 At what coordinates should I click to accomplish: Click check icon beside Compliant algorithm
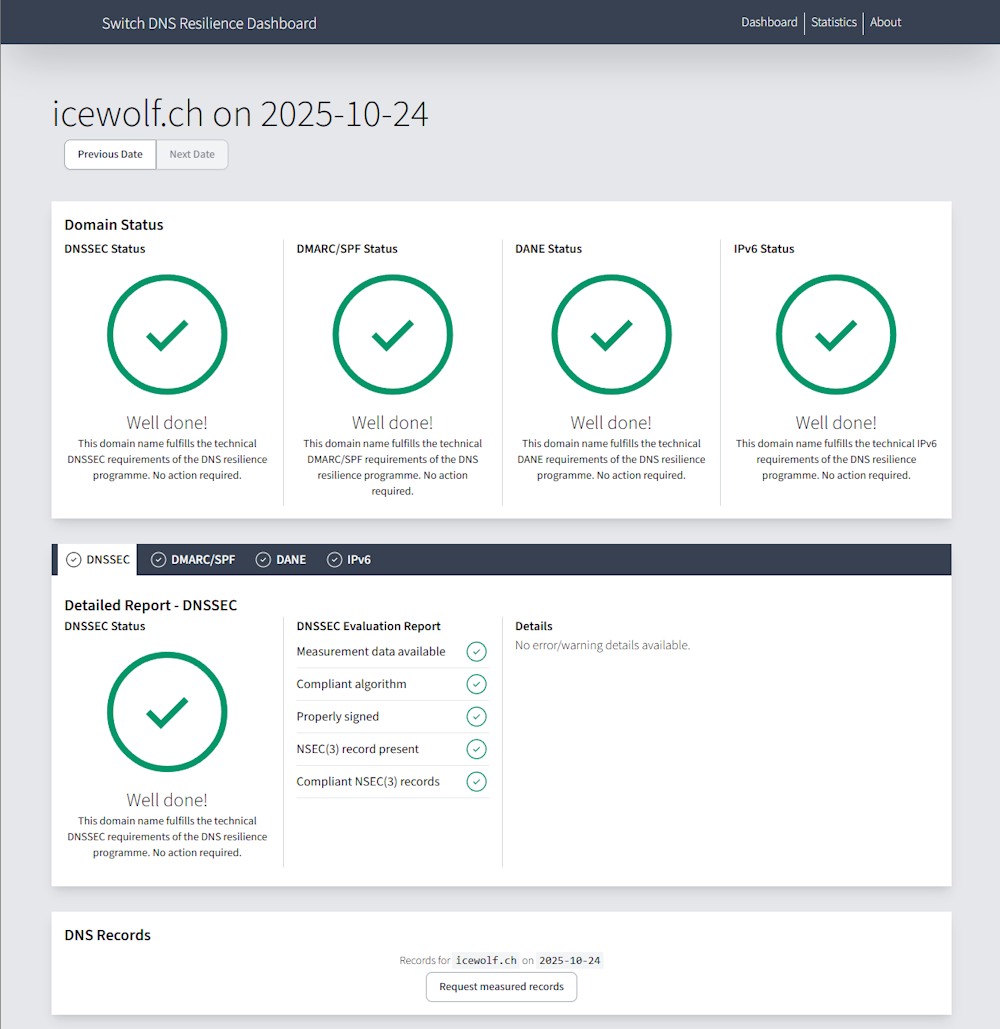[476, 684]
